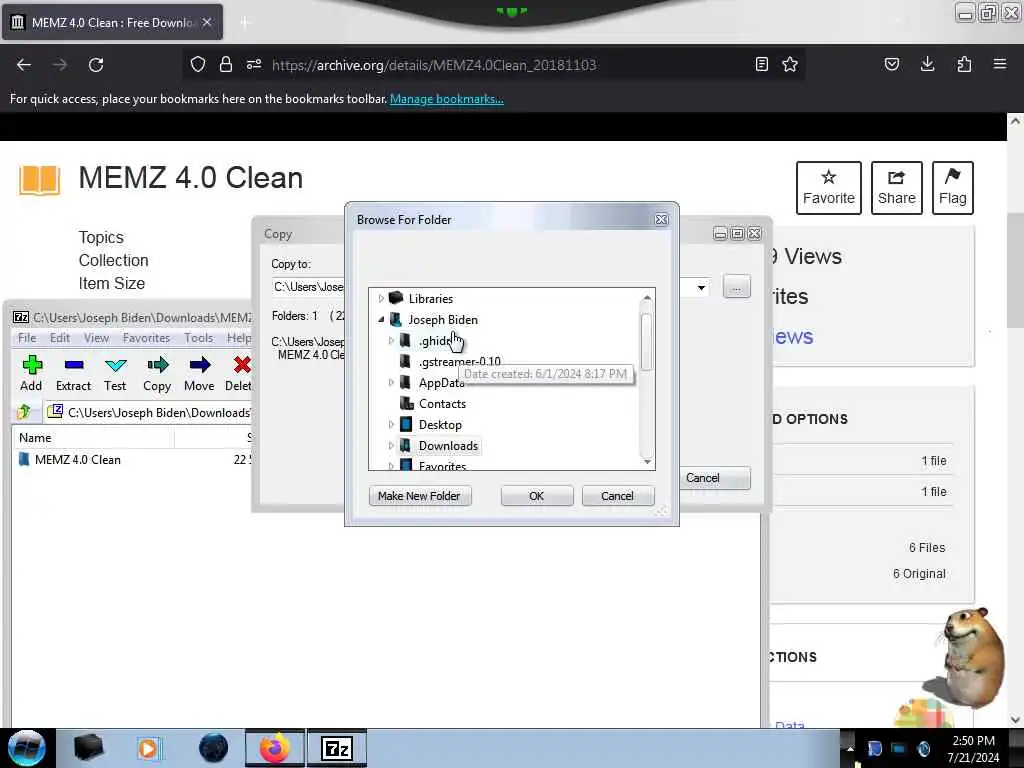The height and width of the screenshot is (768, 1024).
Task: Open the 7-Zip View menu
Action: pyautogui.click(x=96, y=338)
